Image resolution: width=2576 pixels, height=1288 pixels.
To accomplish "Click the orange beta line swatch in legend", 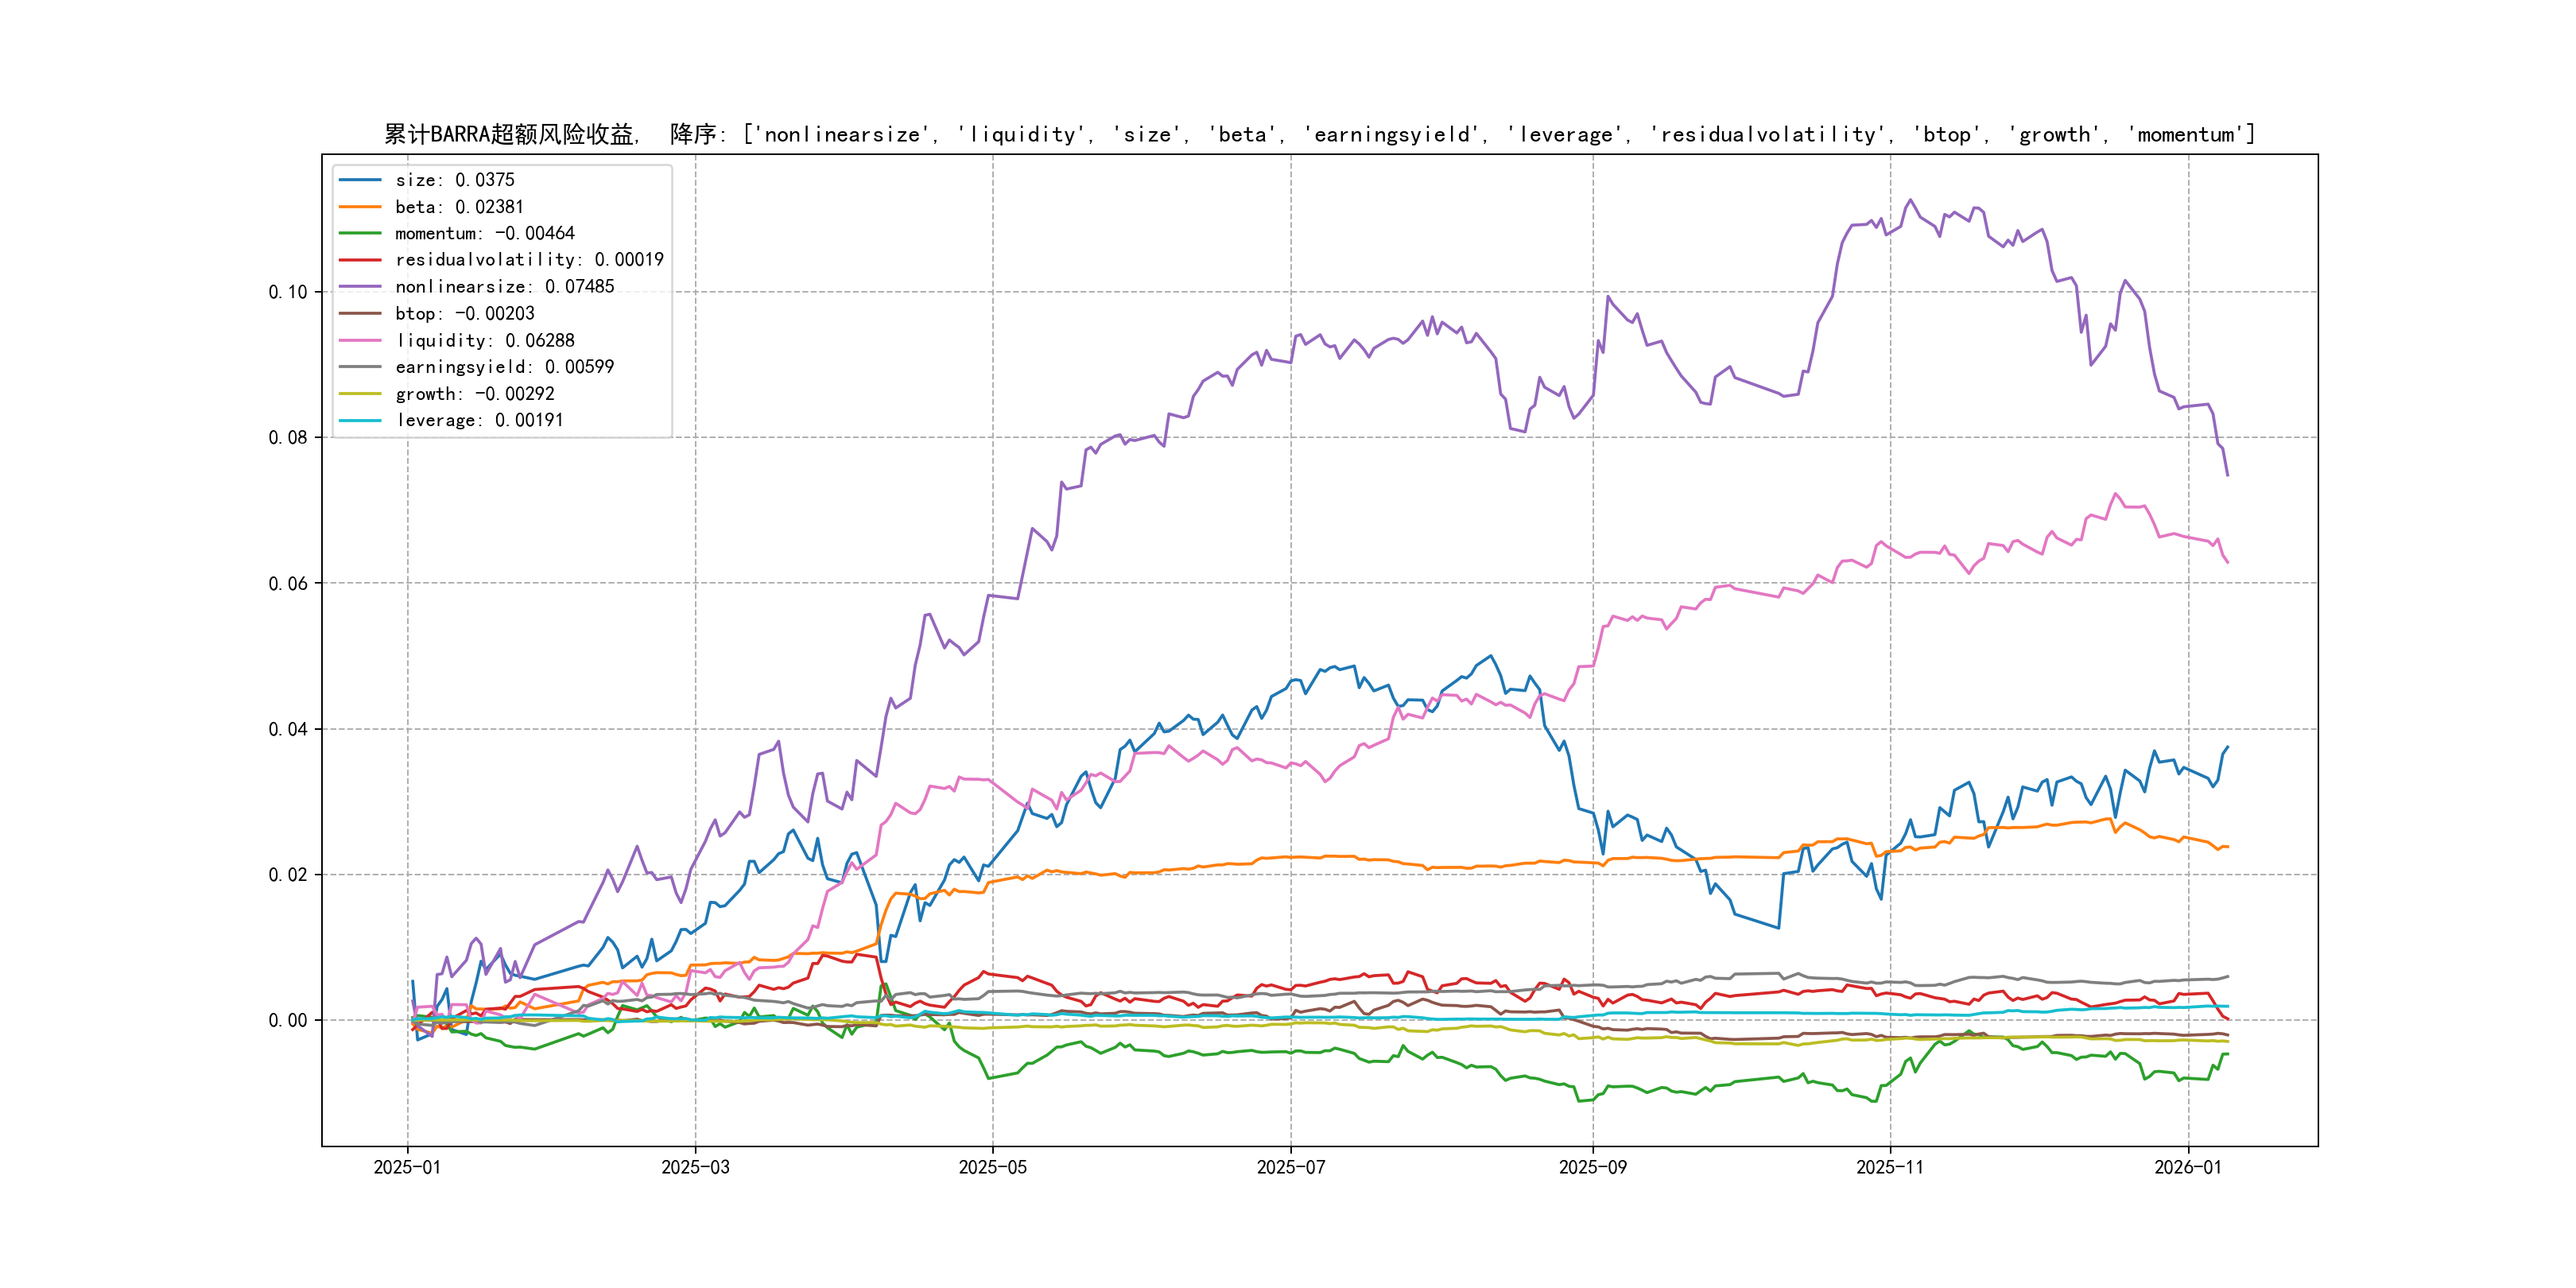I will tap(360, 207).
